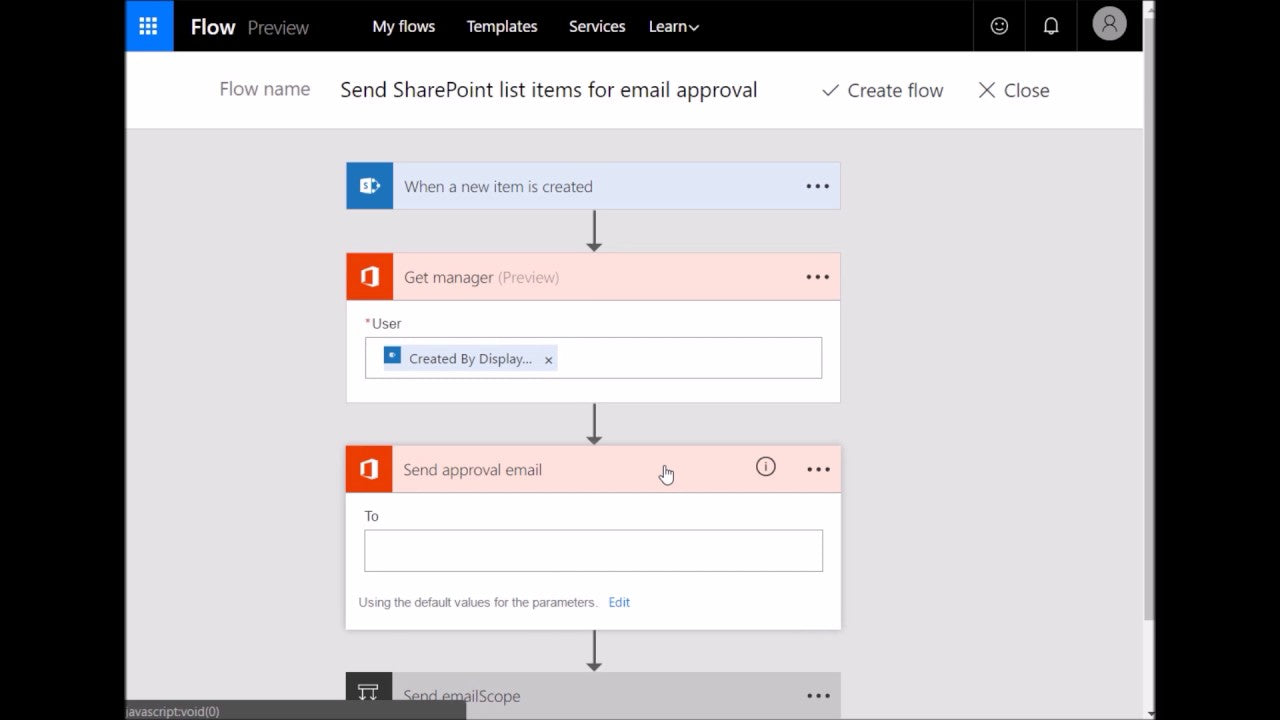Go to My flows
Screen dimensions: 1280x720
click(404, 27)
